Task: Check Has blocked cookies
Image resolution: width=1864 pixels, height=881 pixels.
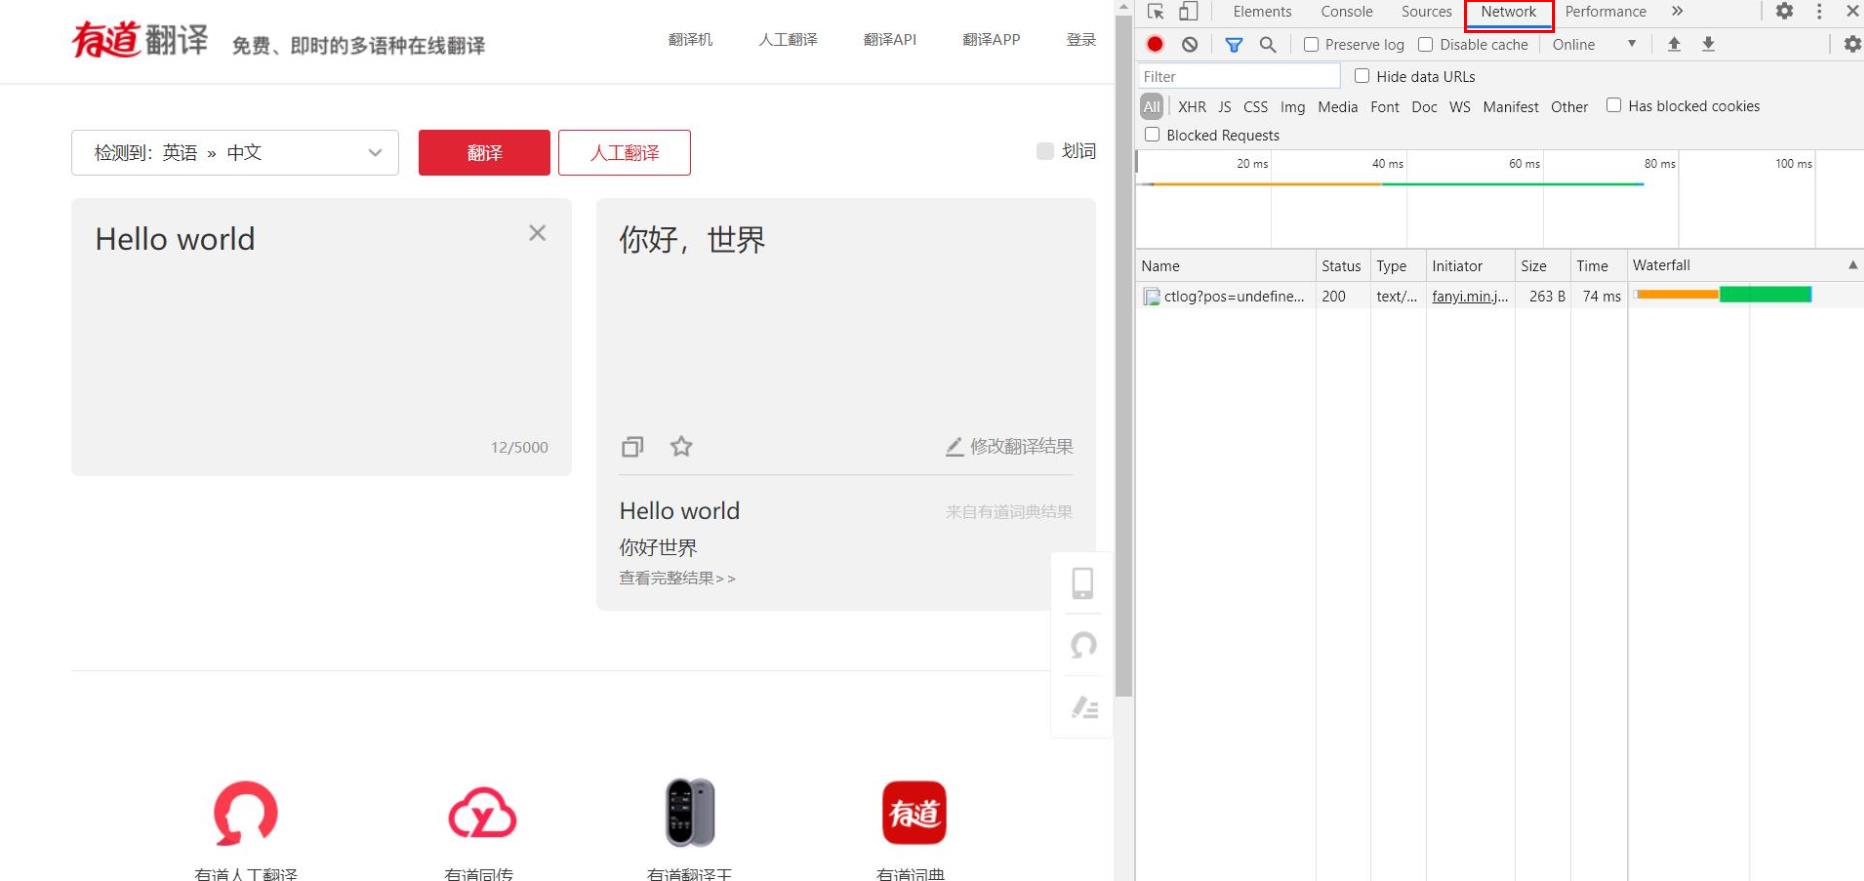Action: click(x=1614, y=105)
